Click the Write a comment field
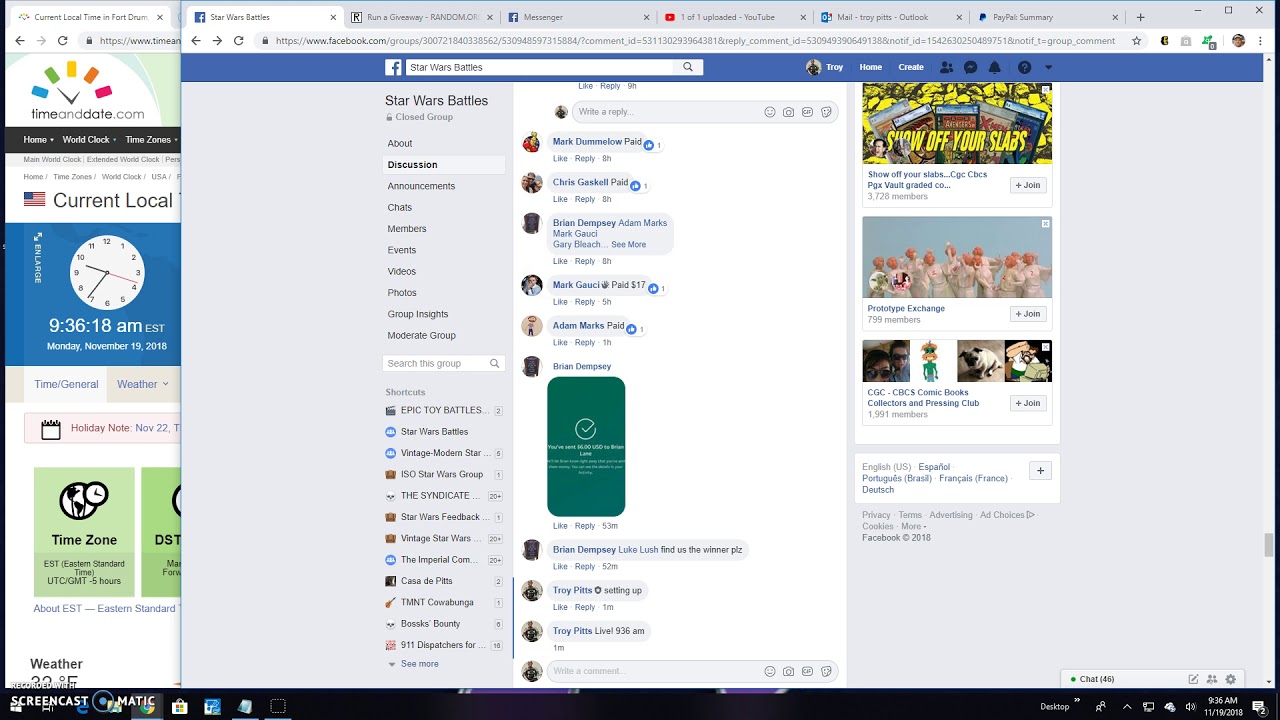Image resolution: width=1280 pixels, height=720 pixels. pos(655,671)
